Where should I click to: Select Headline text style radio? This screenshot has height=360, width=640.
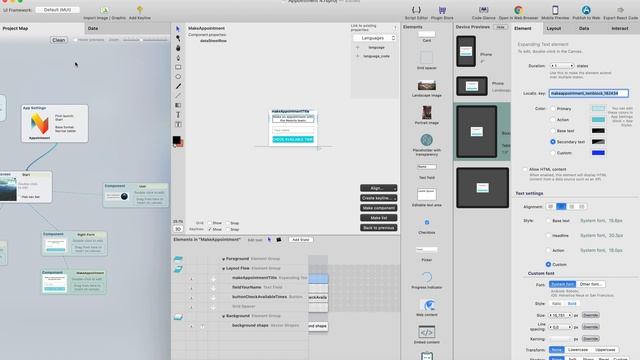coord(548,236)
